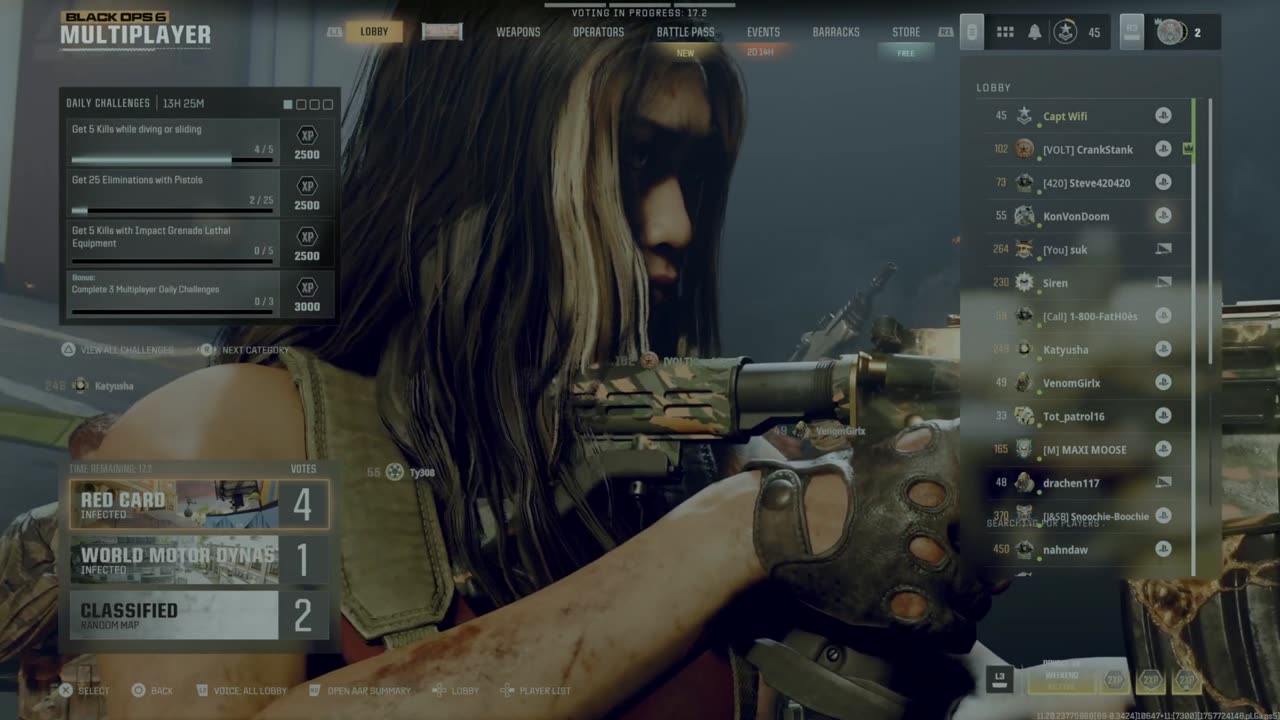This screenshot has width=1280, height=720.
Task: Select fourth challenge category page indicator
Action: (x=327, y=104)
